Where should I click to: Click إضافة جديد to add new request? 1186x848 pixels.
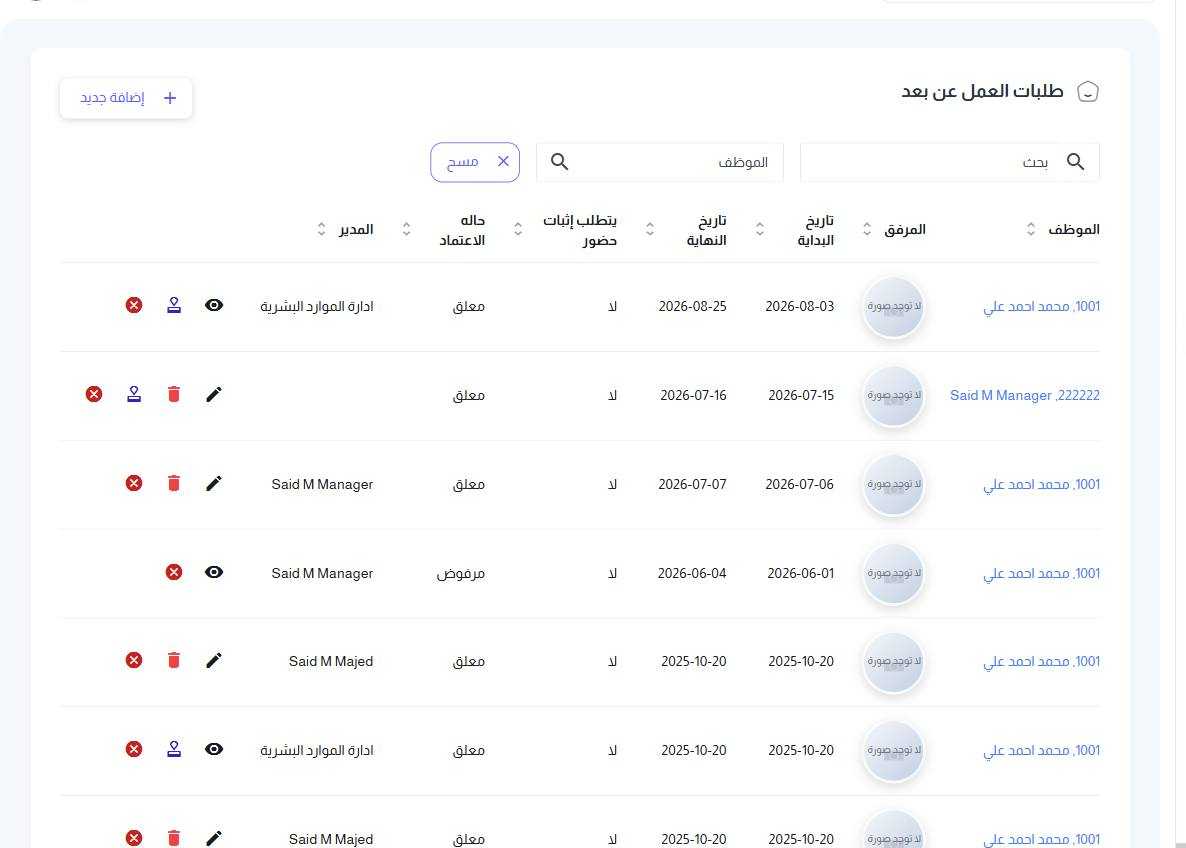(126, 98)
